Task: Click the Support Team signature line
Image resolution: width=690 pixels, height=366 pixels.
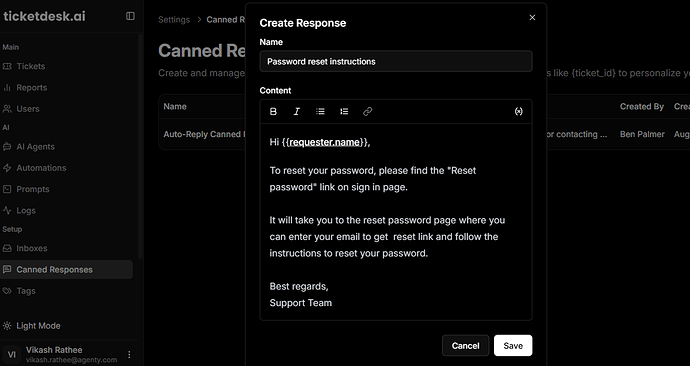Action: point(301,303)
